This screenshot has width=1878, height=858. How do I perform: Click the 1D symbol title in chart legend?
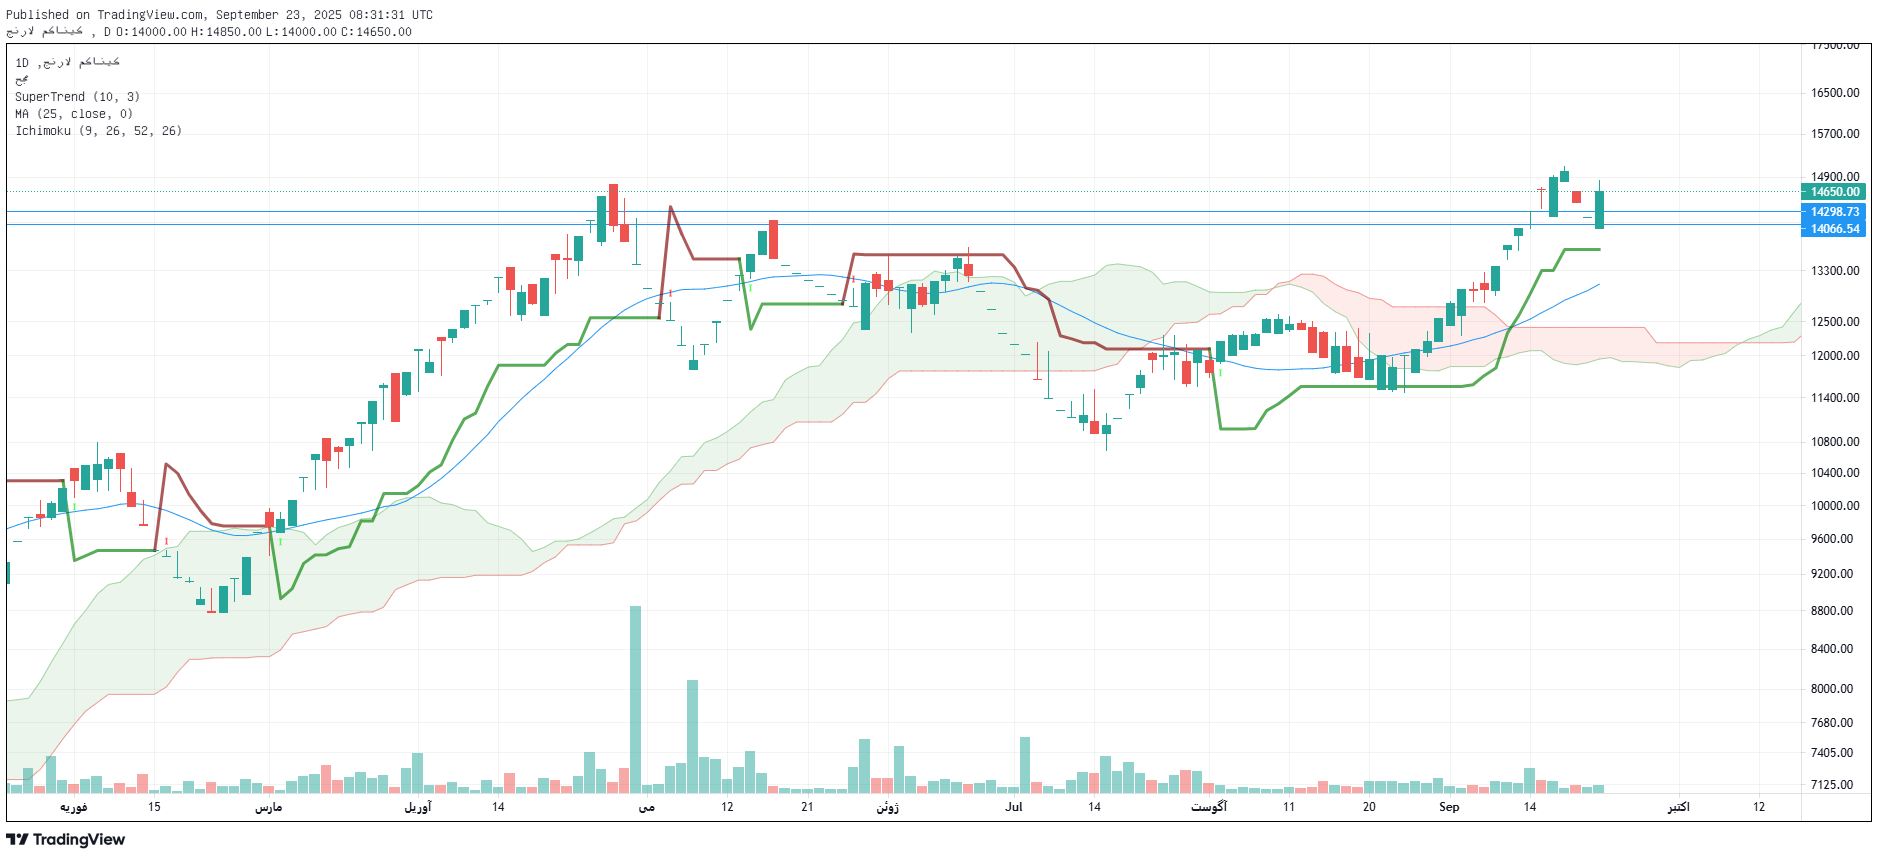tap(67, 62)
